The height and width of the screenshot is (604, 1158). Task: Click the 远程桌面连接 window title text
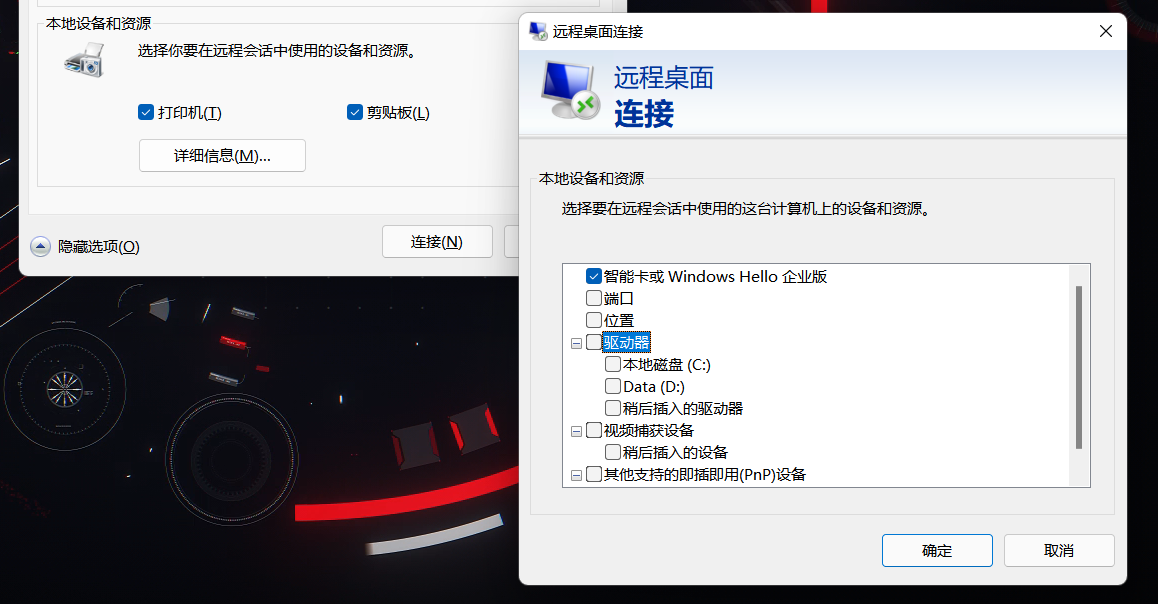click(598, 32)
